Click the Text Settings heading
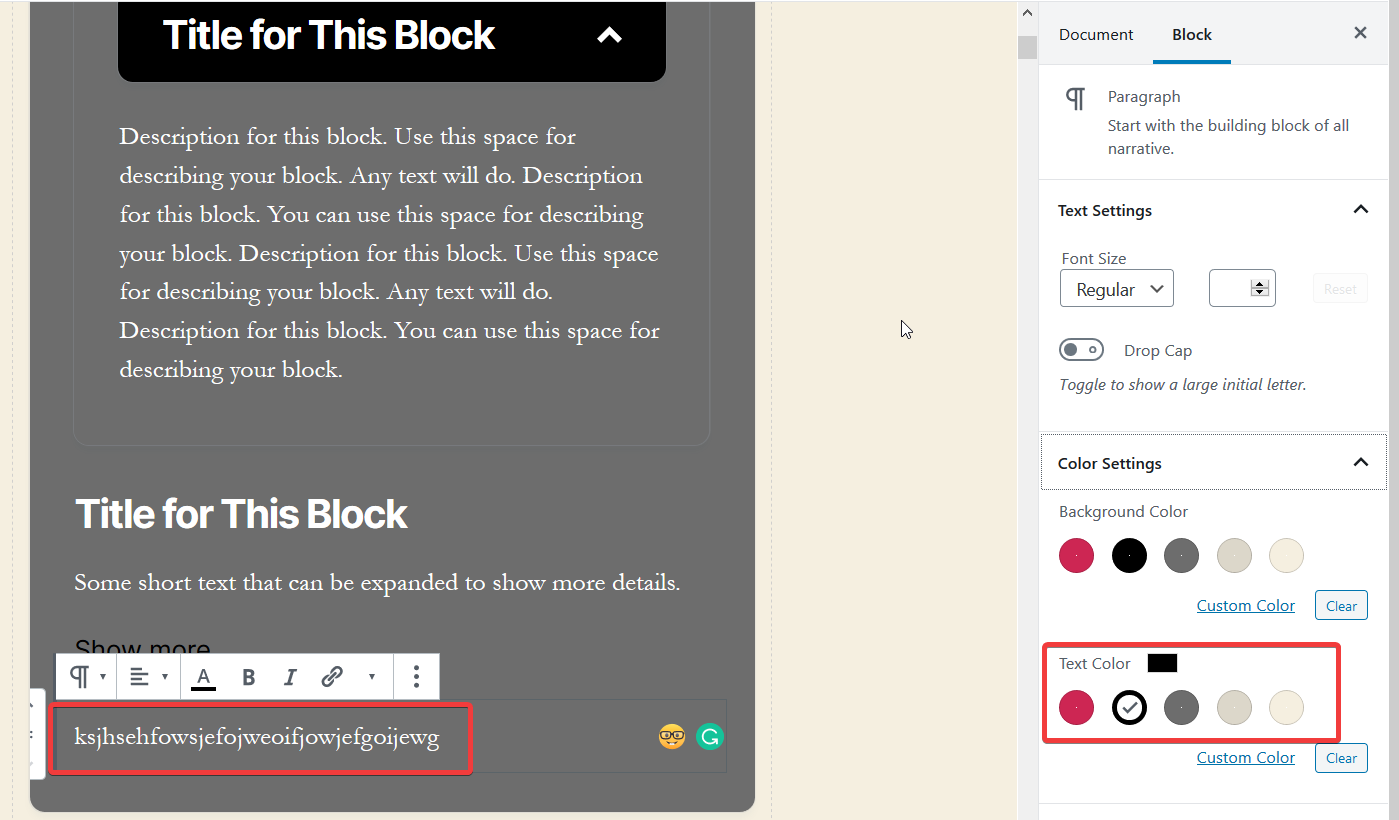The image size is (1399, 820). click(1105, 210)
